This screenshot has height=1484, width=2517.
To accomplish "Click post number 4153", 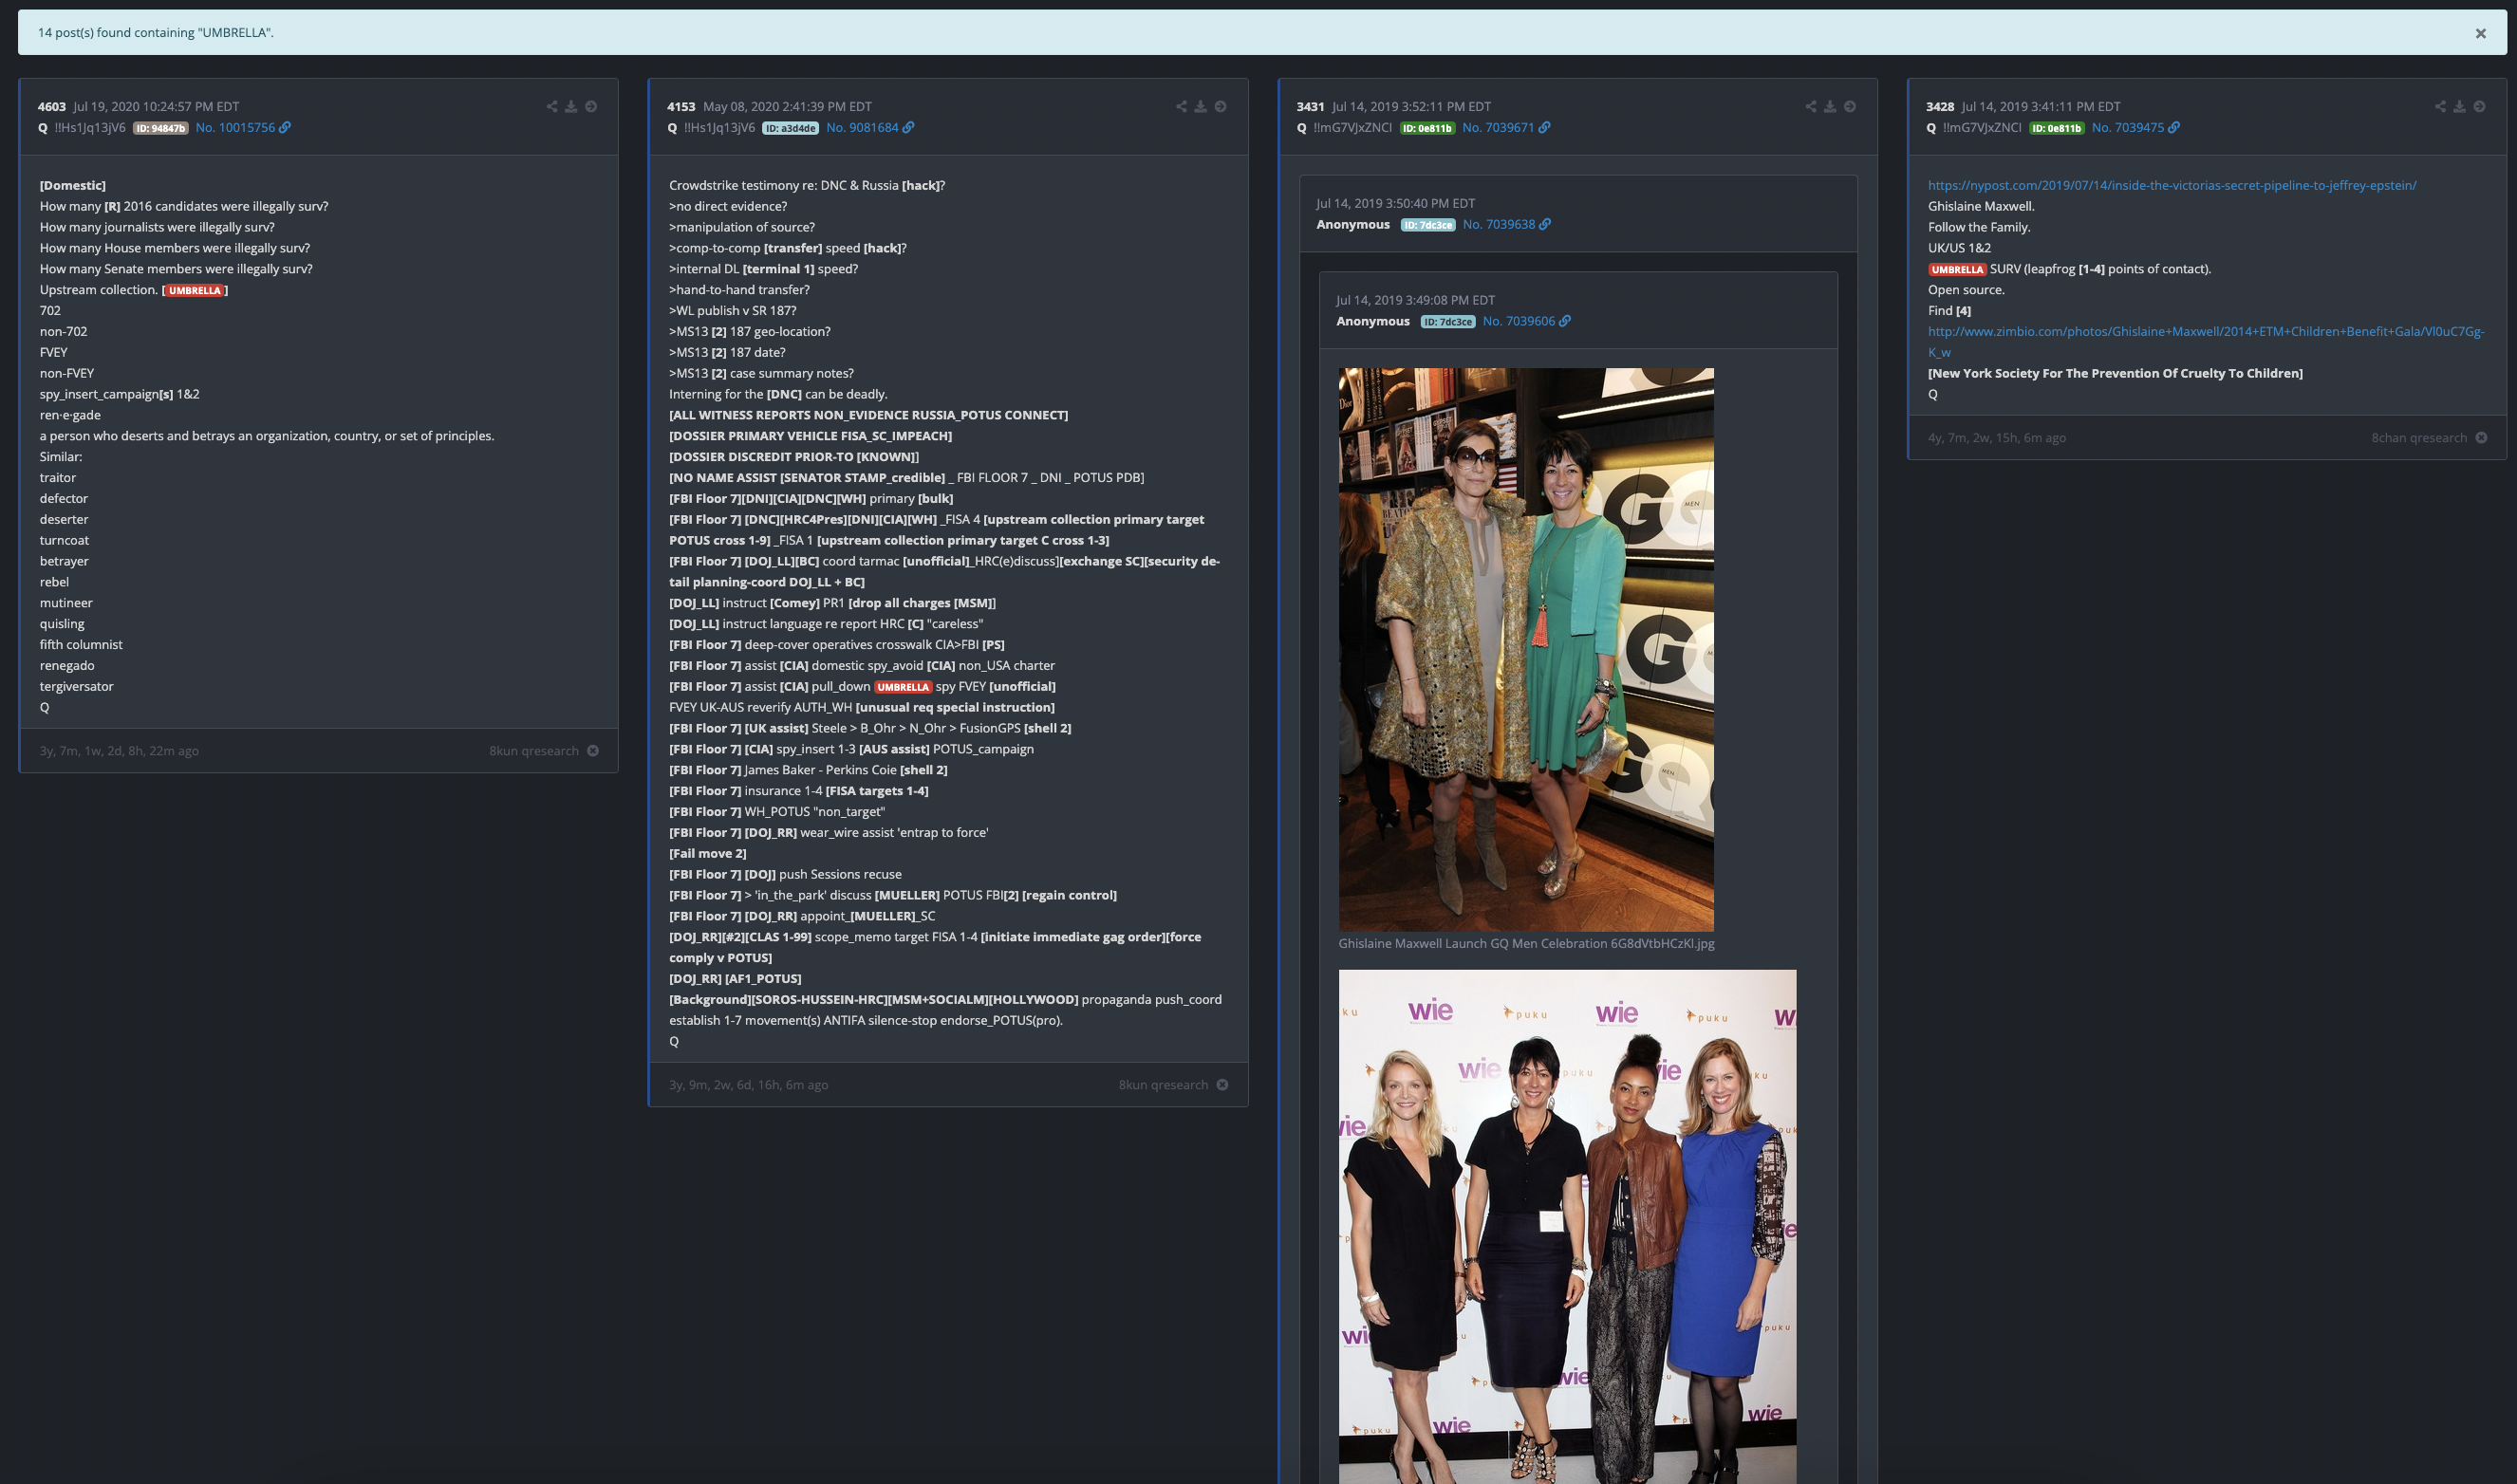I will [x=681, y=106].
